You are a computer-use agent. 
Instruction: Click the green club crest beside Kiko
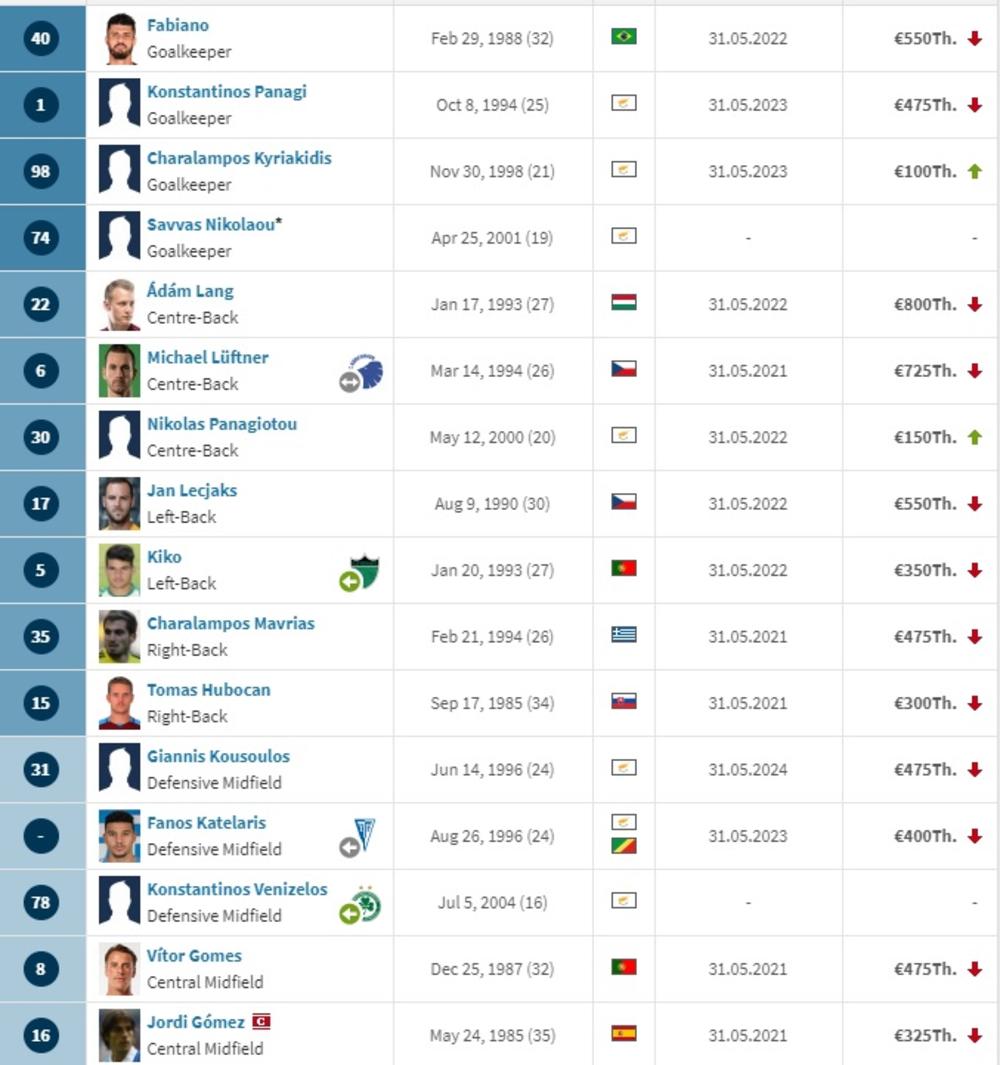363,573
